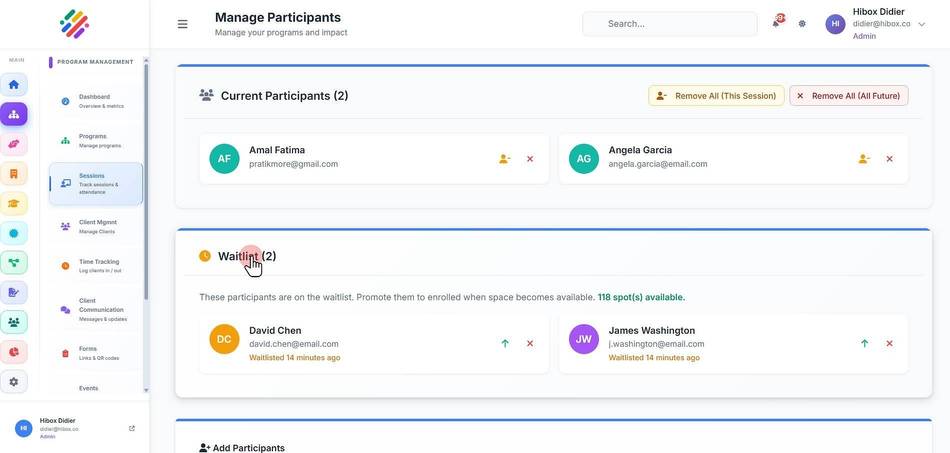Remove David Chen from the waitlist
The width and height of the screenshot is (950, 453).
(530, 343)
